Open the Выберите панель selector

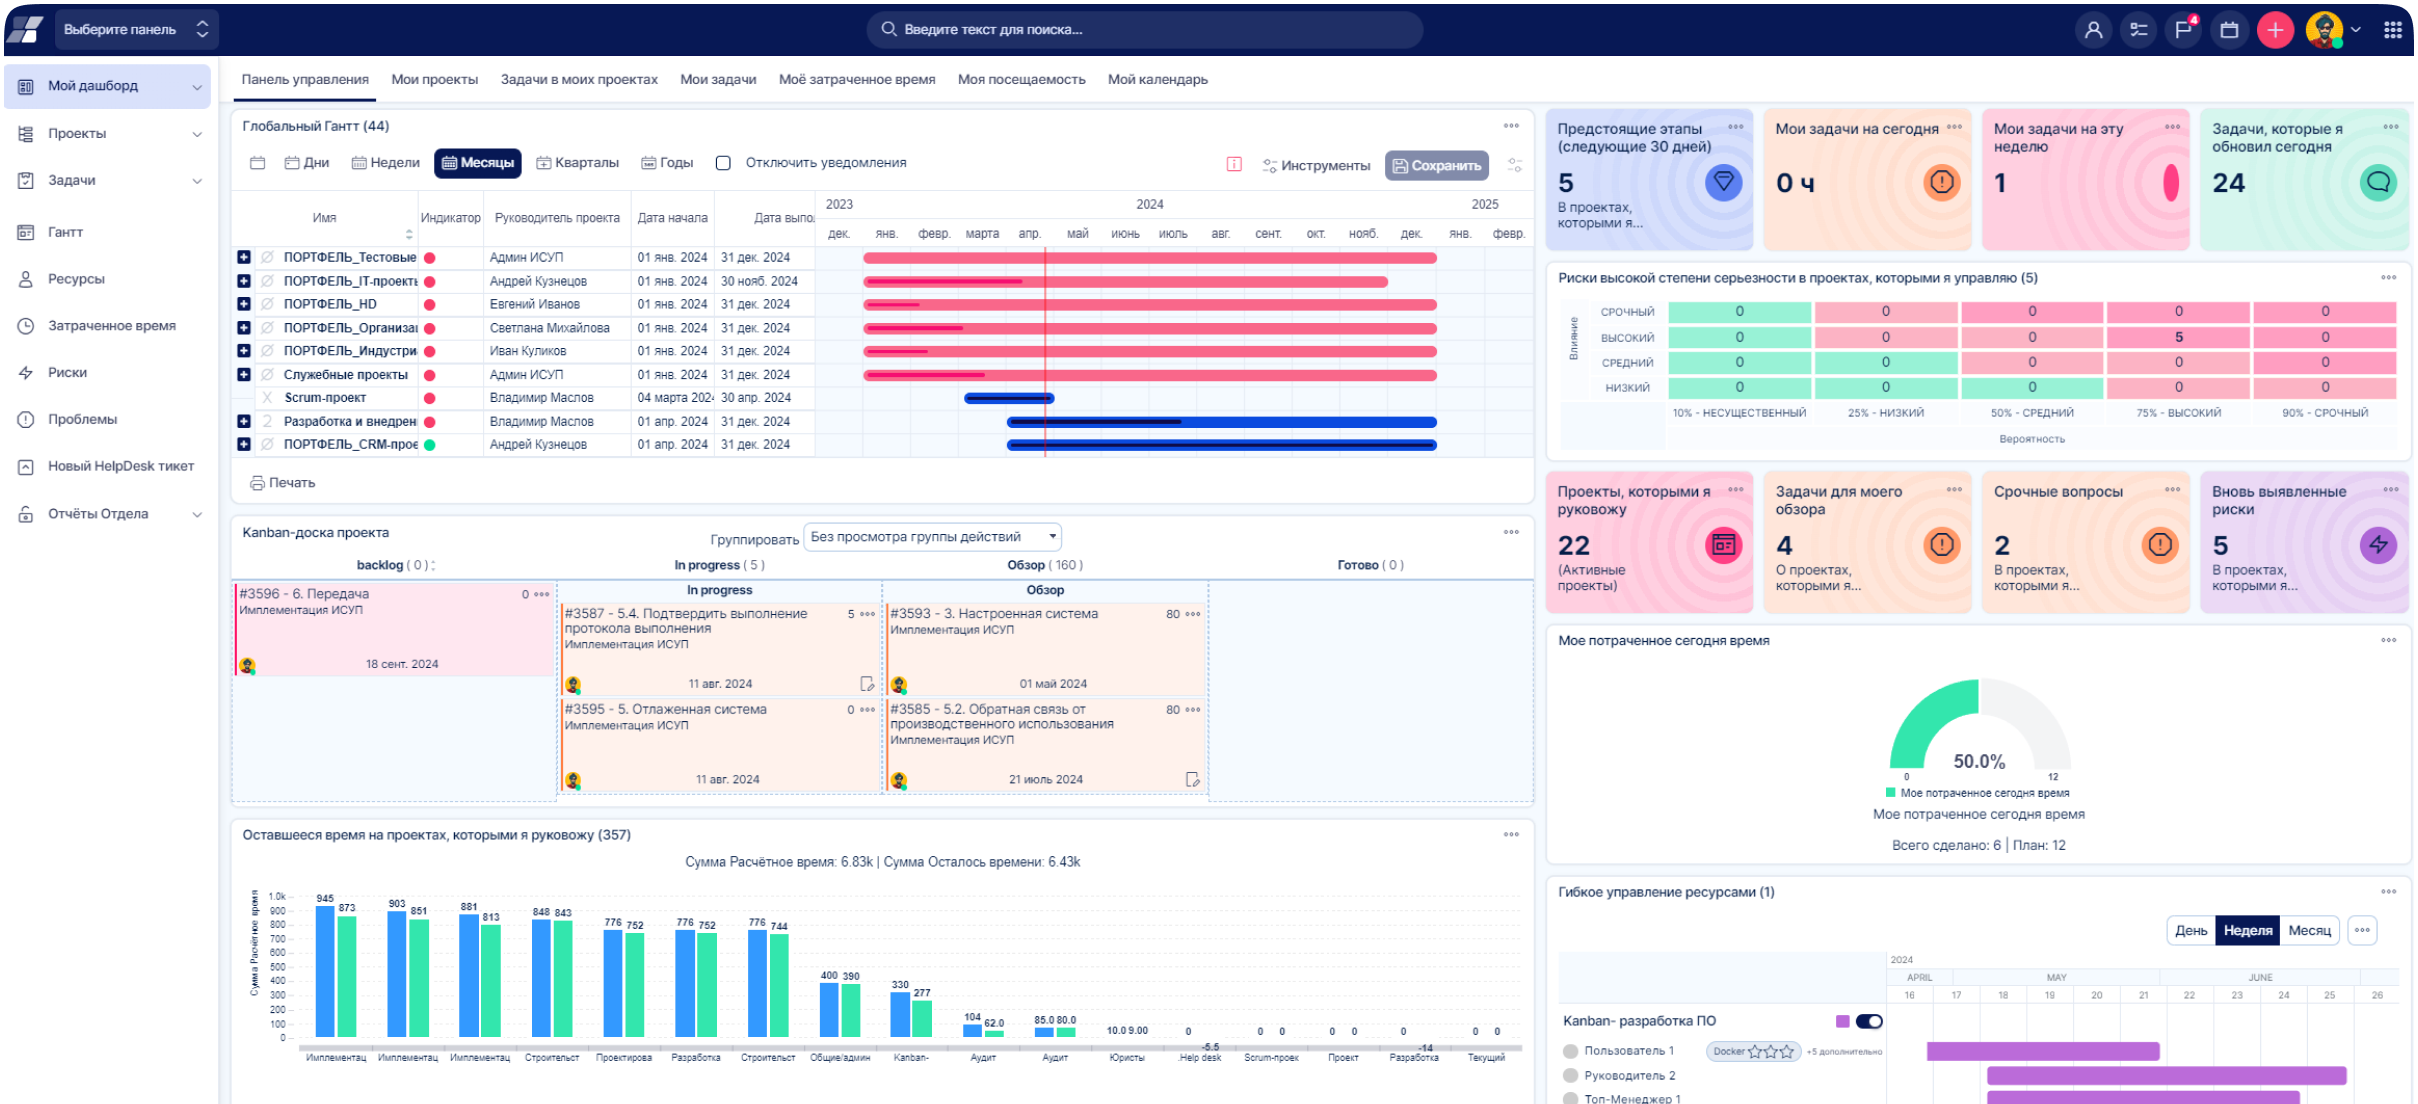click(x=136, y=30)
